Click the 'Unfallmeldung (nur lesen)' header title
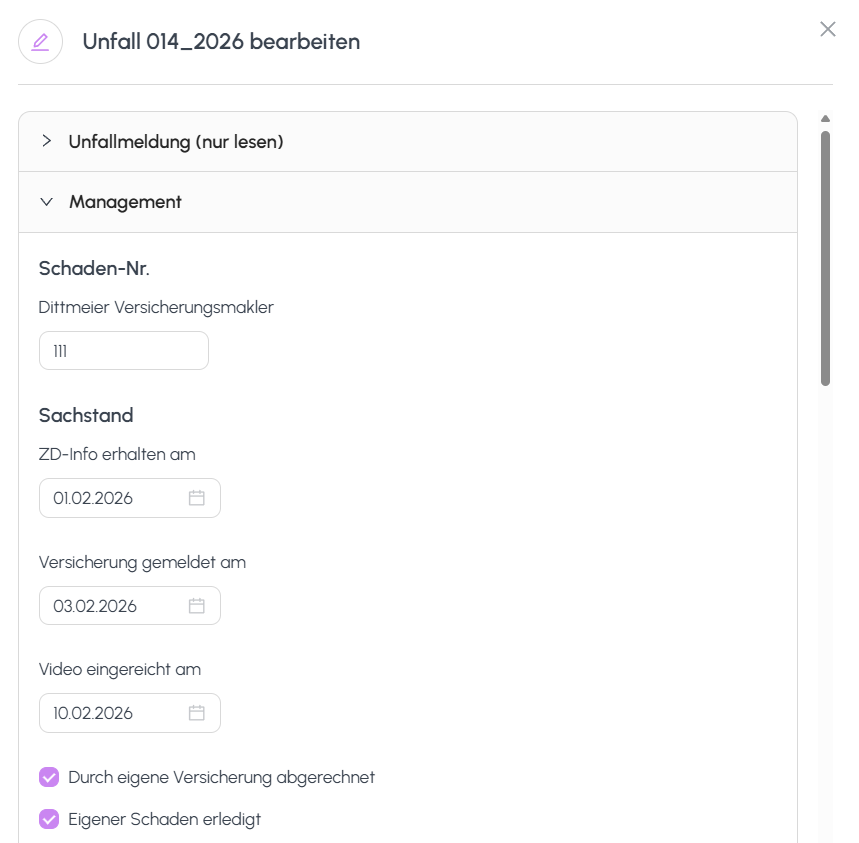The height and width of the screenshot is (843, 859). (x=176, y=142)
